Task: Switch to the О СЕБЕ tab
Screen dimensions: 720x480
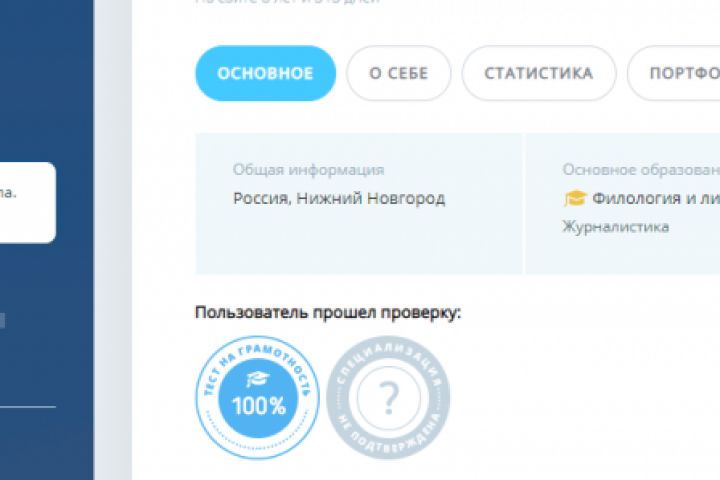Action: click(x=399, y=73)
